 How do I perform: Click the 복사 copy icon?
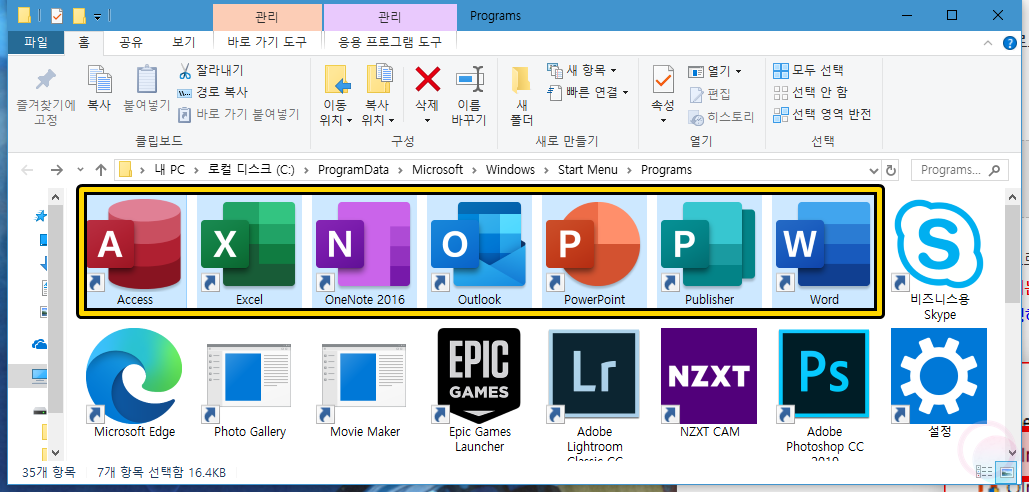click(99, 79)
